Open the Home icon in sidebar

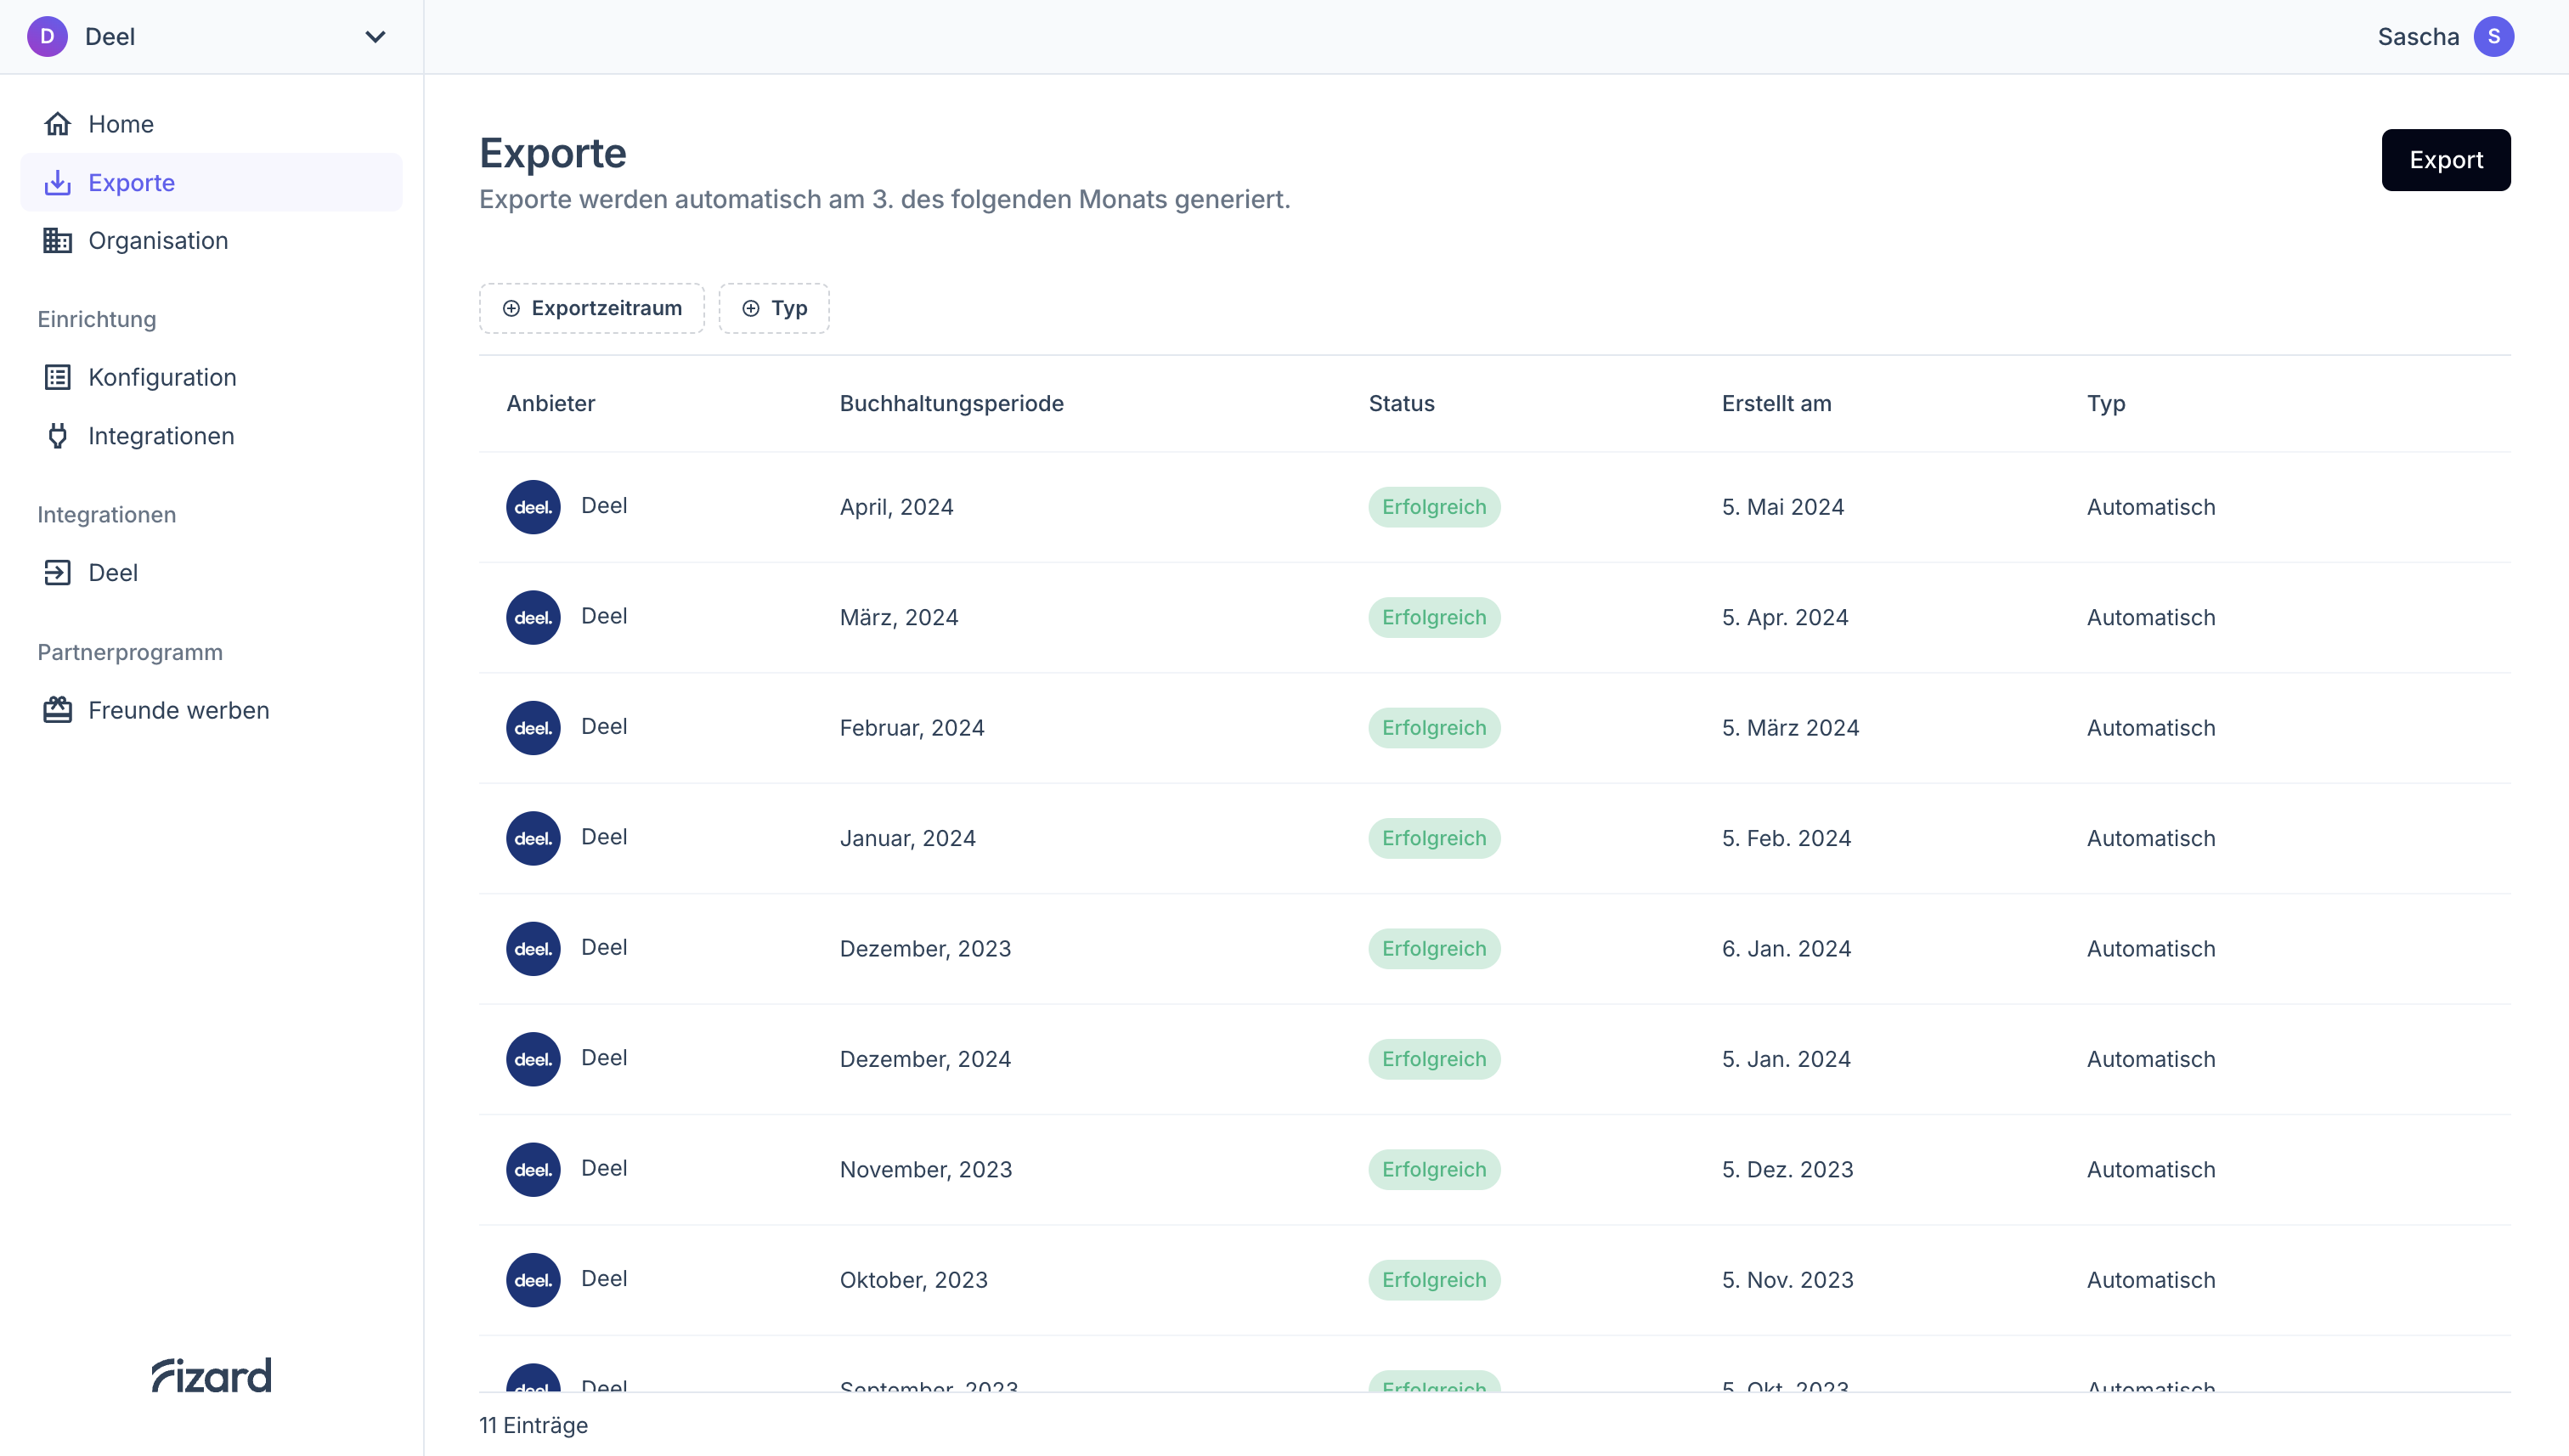click(57, 124)
